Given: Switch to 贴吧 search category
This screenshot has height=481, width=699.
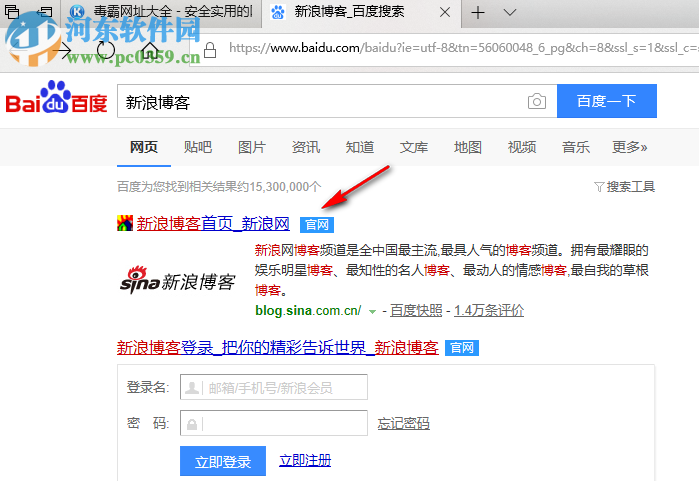Looking at the screenshot, I should (198, 147).
